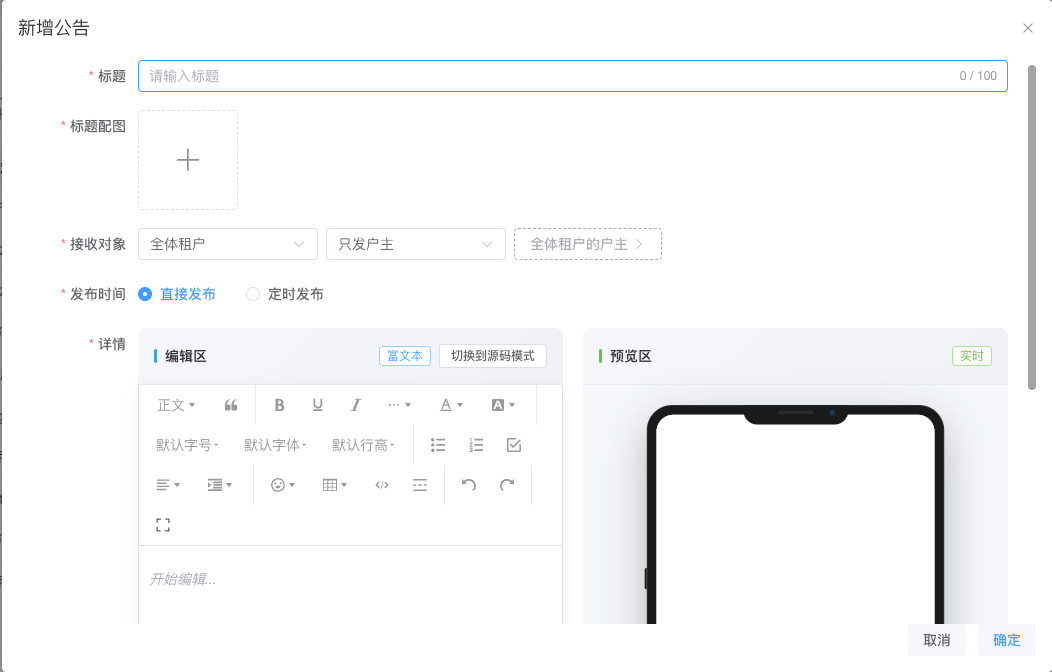This screenshot has height=672, width=1052.
Task: Click 切换到源码模式 button
Action: point(492,356)
